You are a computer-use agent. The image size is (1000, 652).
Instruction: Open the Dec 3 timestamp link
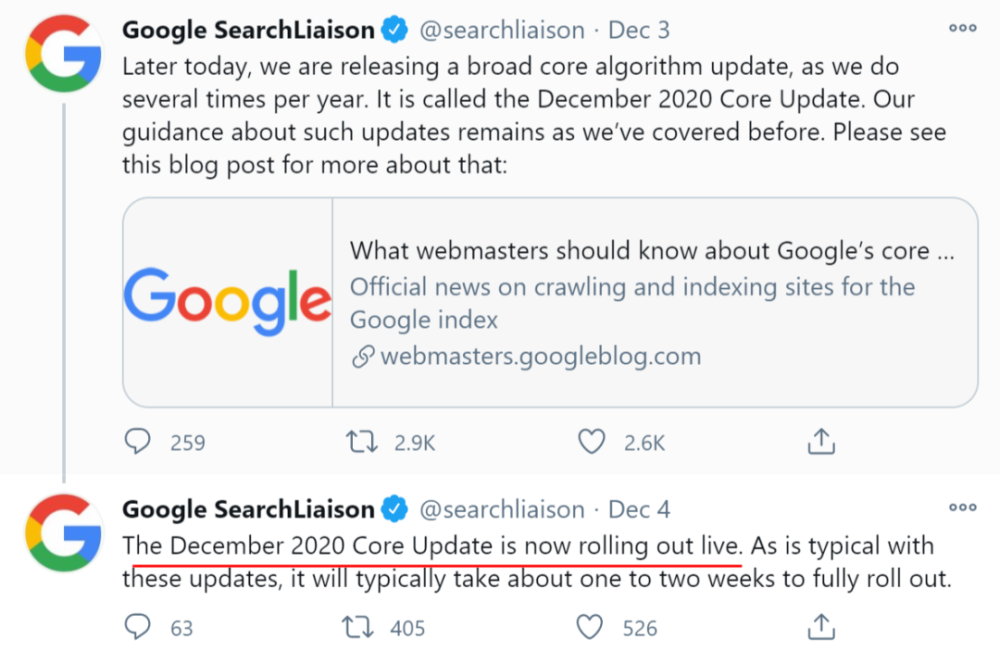[x=639, y=30]
